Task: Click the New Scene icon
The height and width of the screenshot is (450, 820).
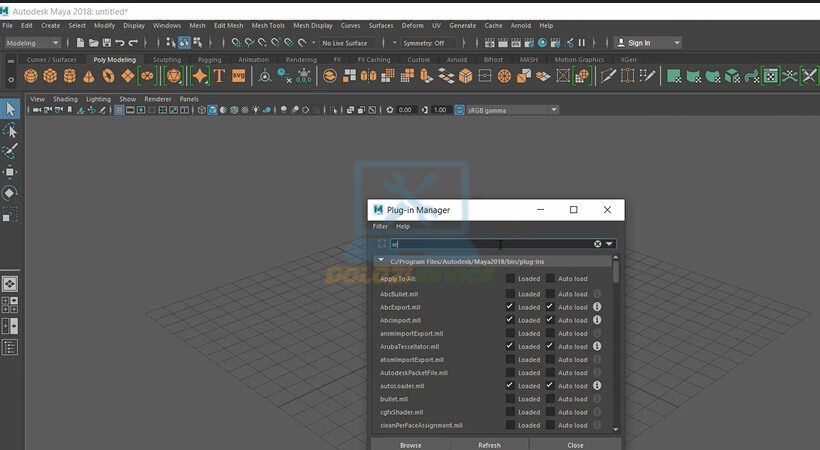Action: coord(80,43)
